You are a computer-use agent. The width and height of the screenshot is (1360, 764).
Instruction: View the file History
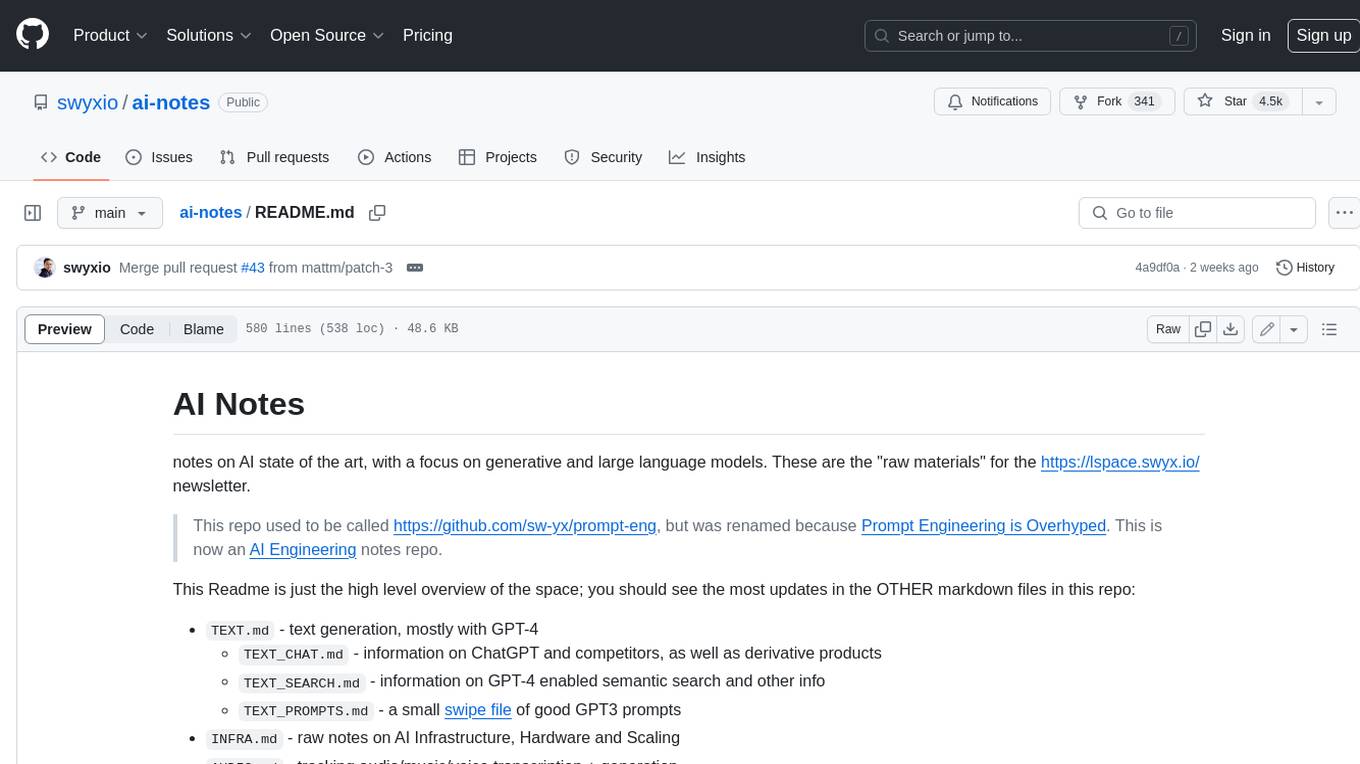point(1305,268)
